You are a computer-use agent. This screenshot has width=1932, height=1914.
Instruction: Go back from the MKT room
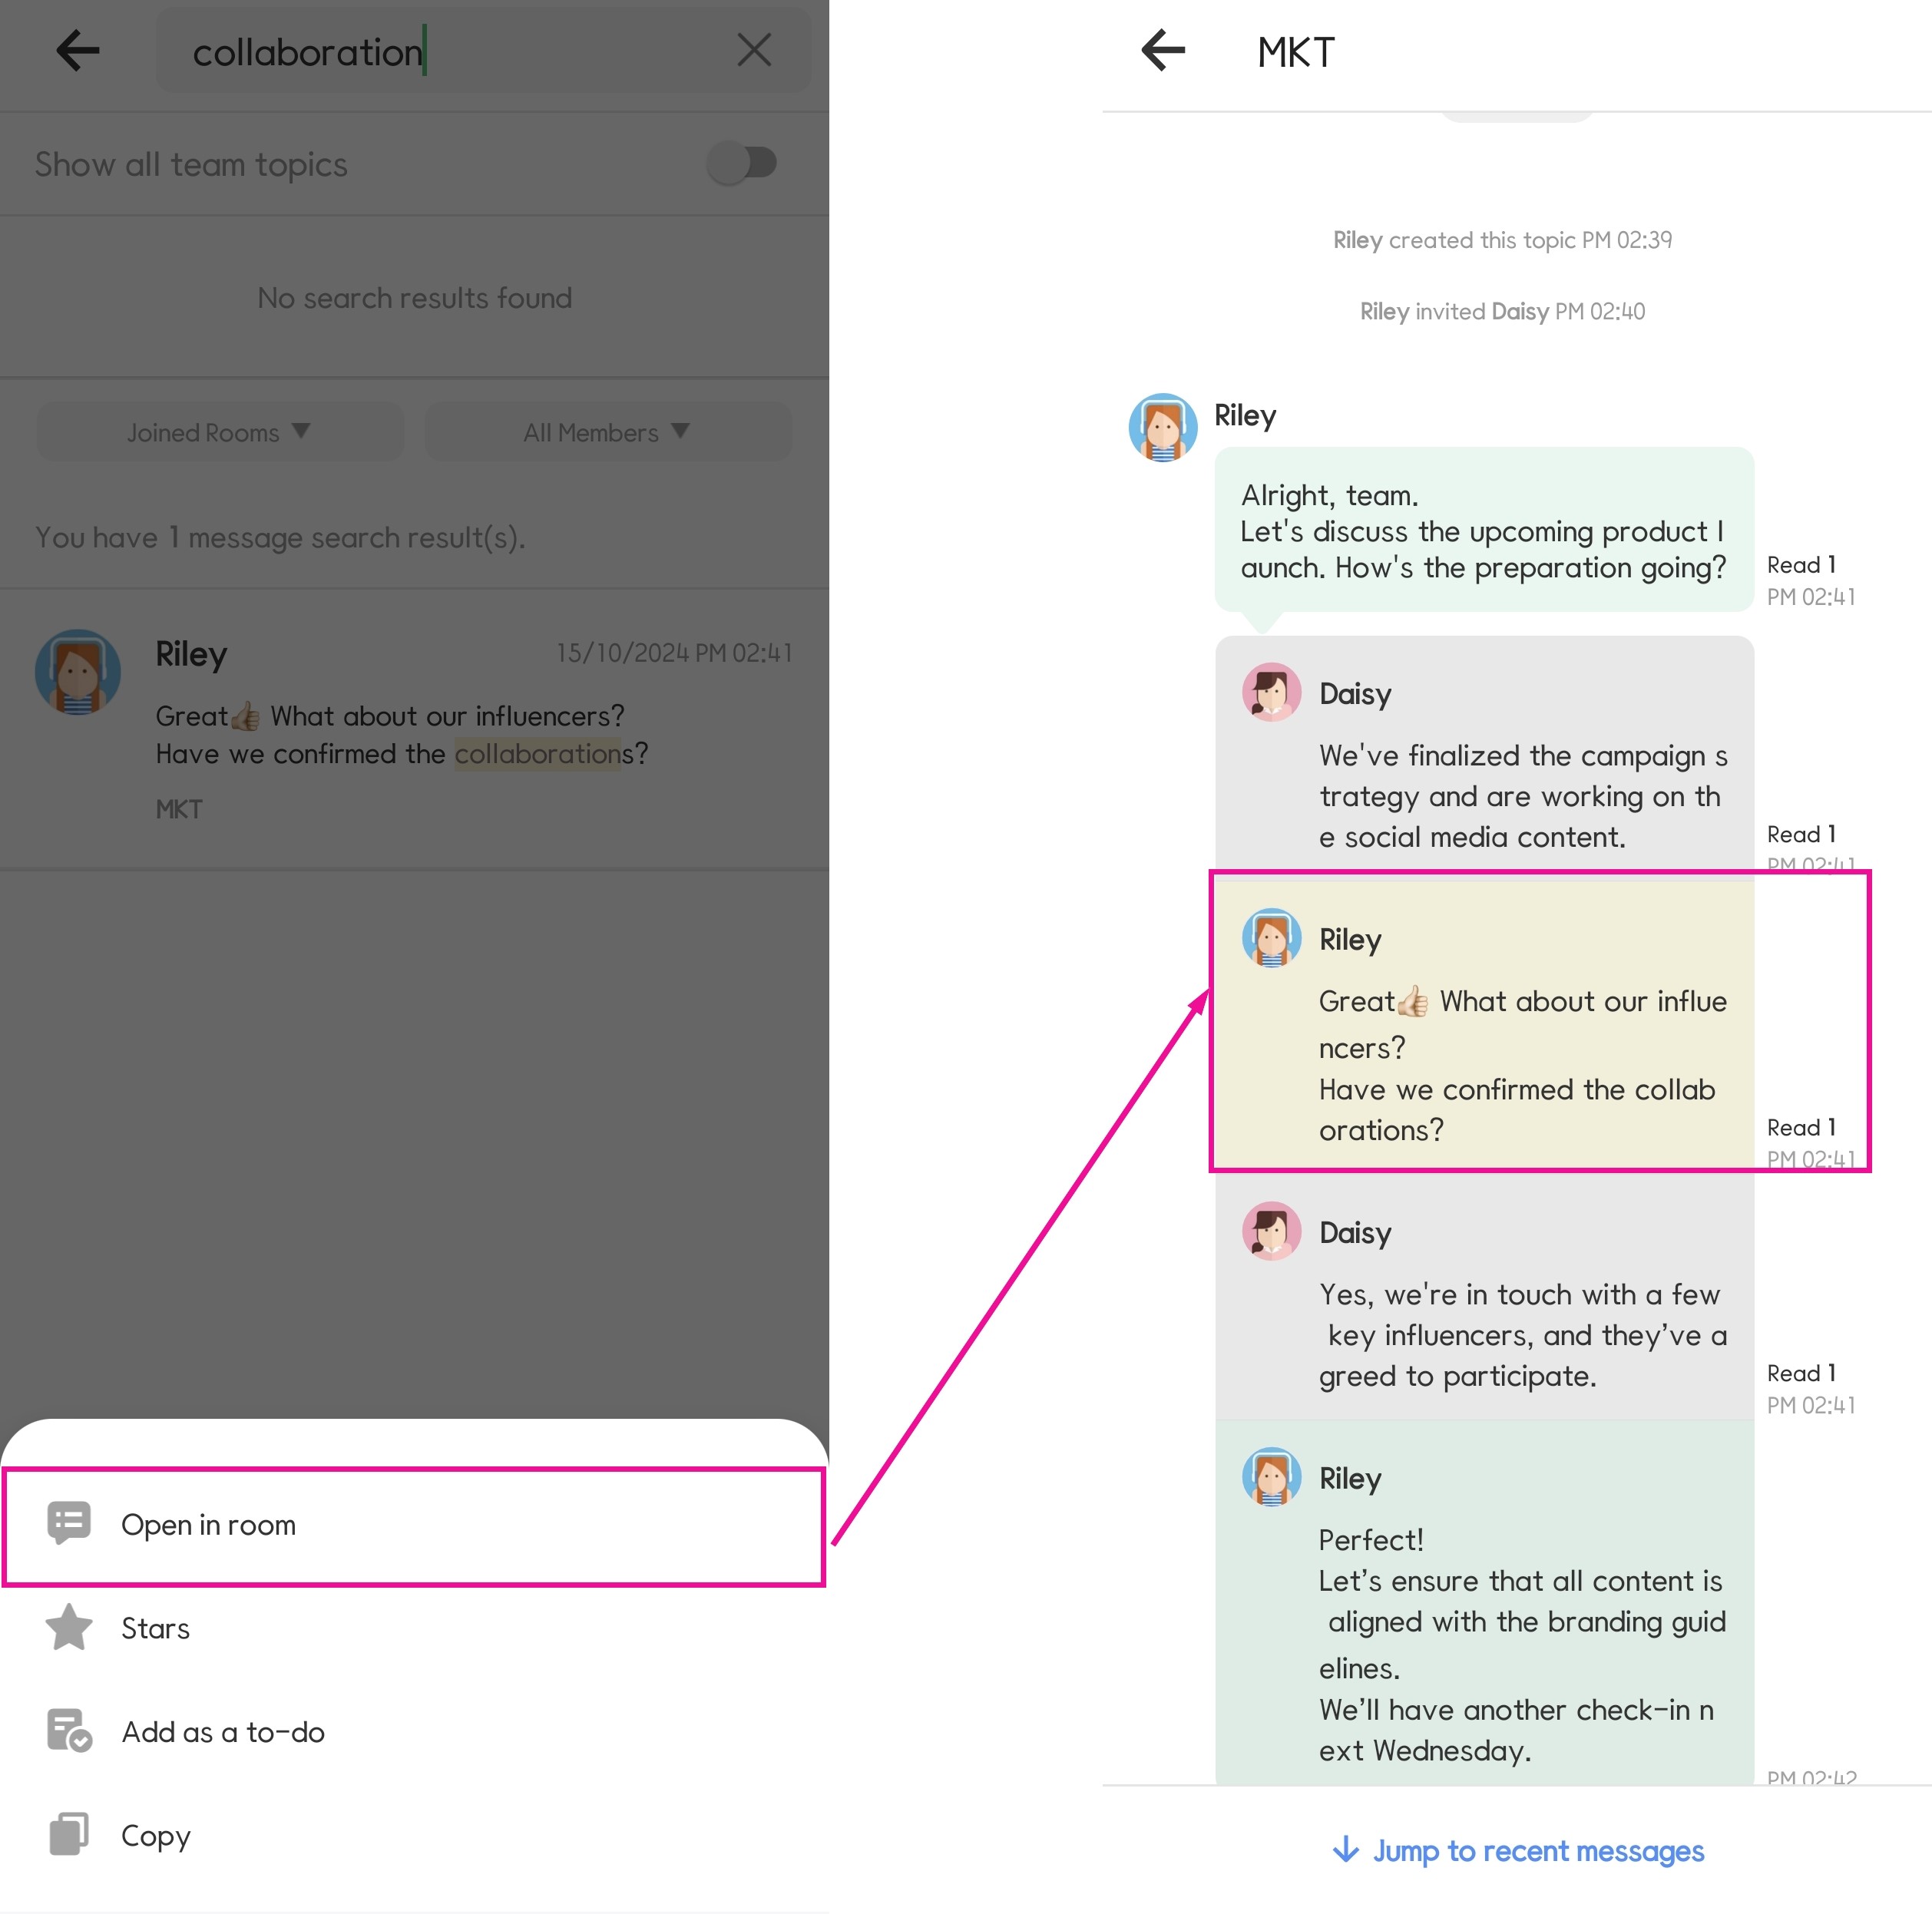coord(1163,50)
